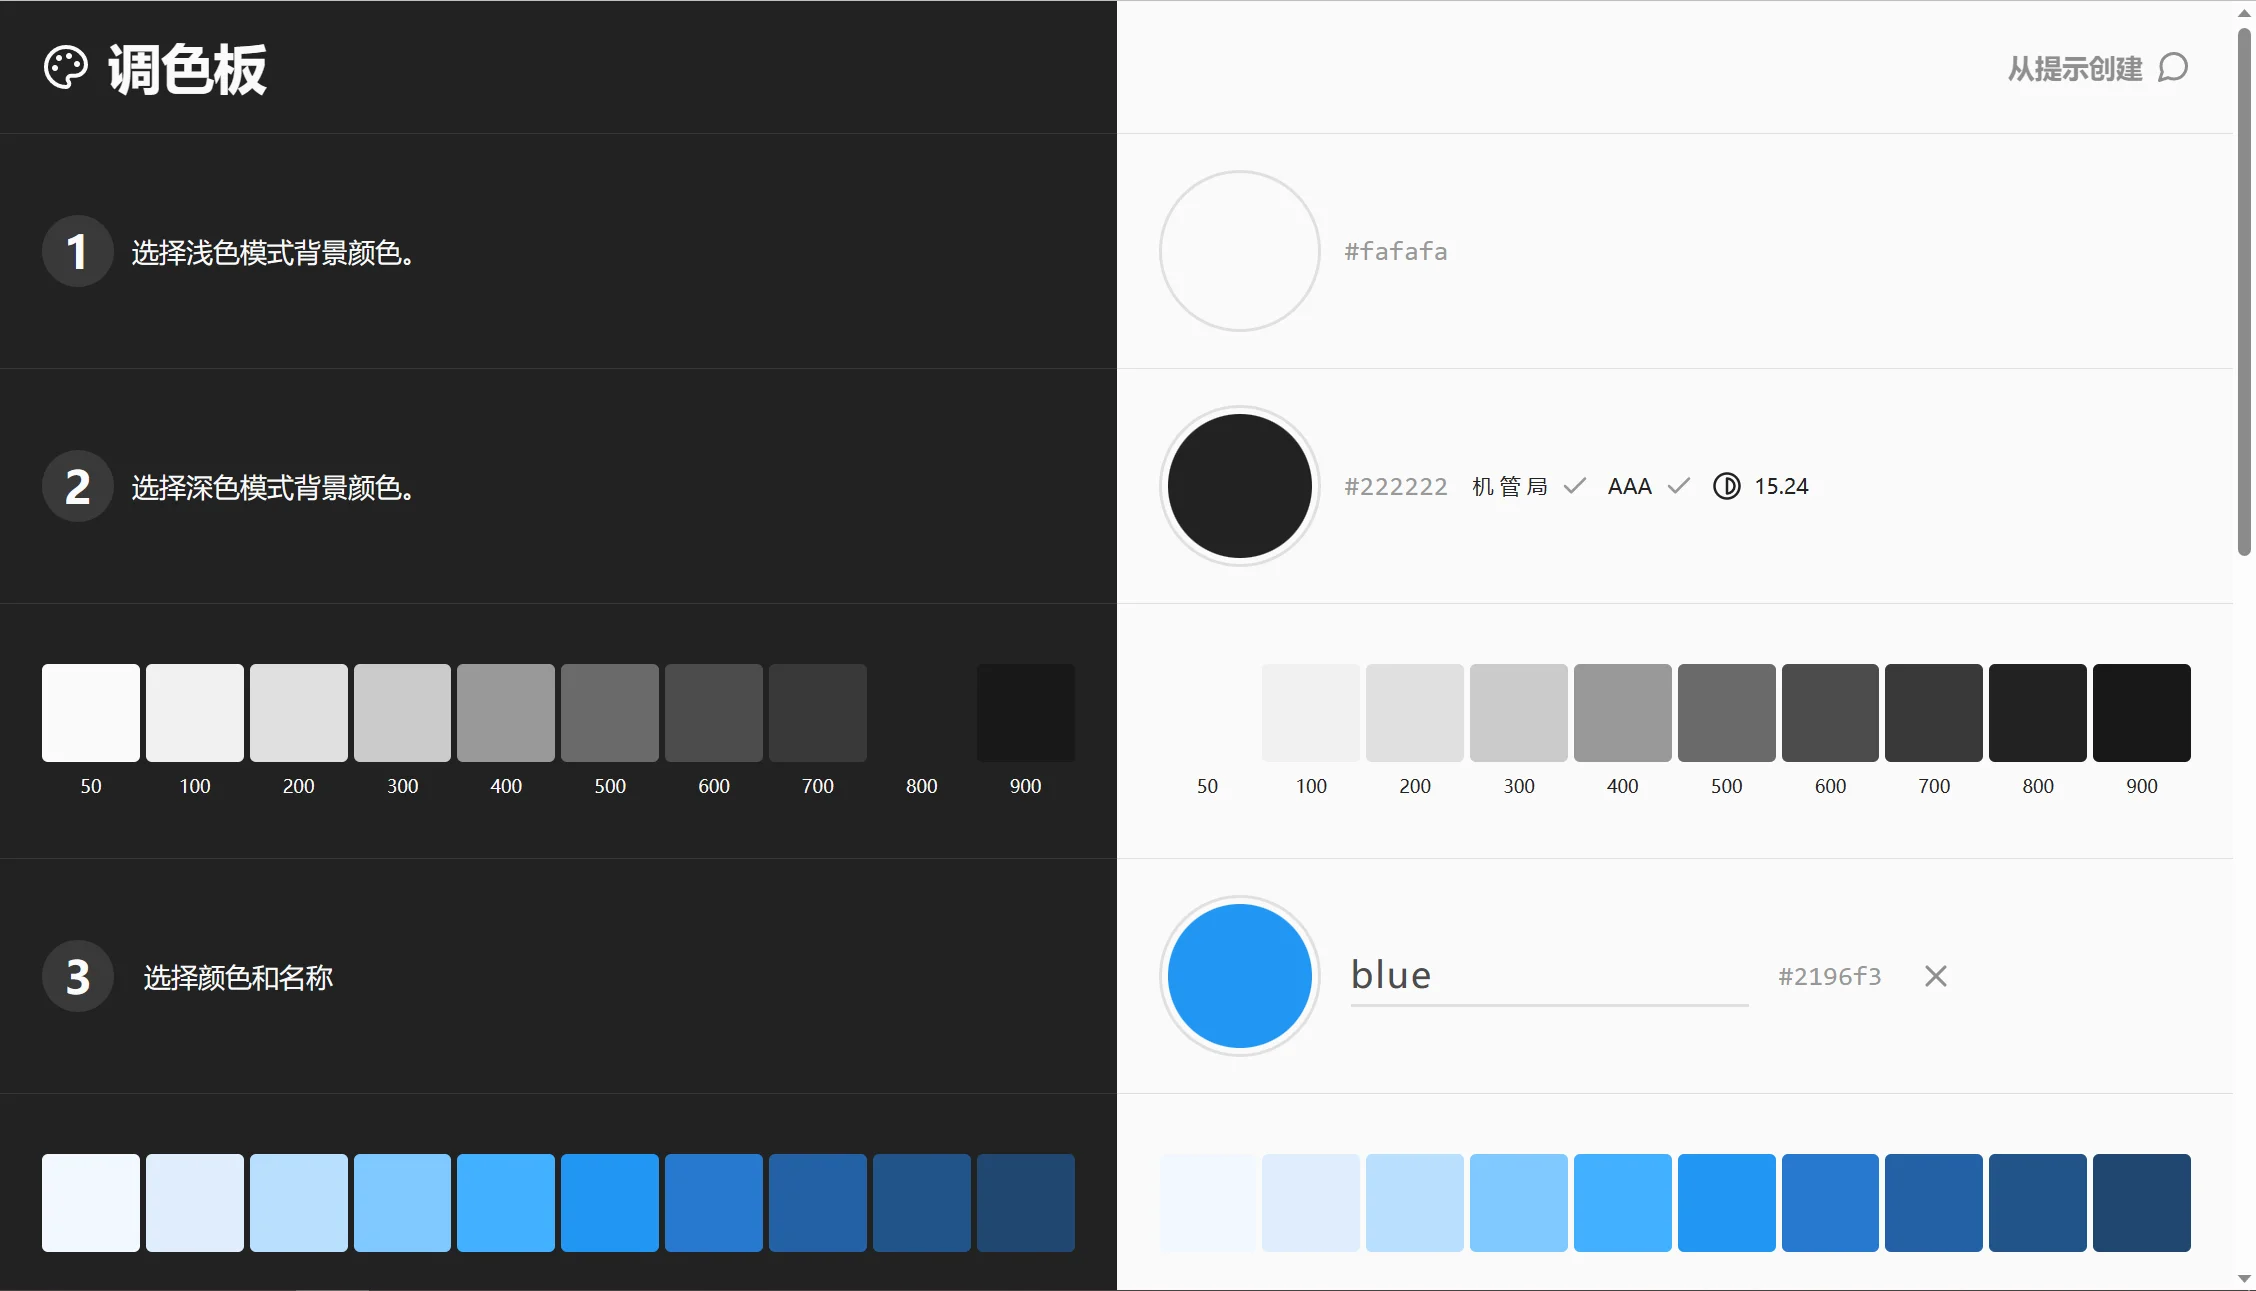
Task: Select the darkest blue swatch in bottom-left row
Action: (1024, 1202)
